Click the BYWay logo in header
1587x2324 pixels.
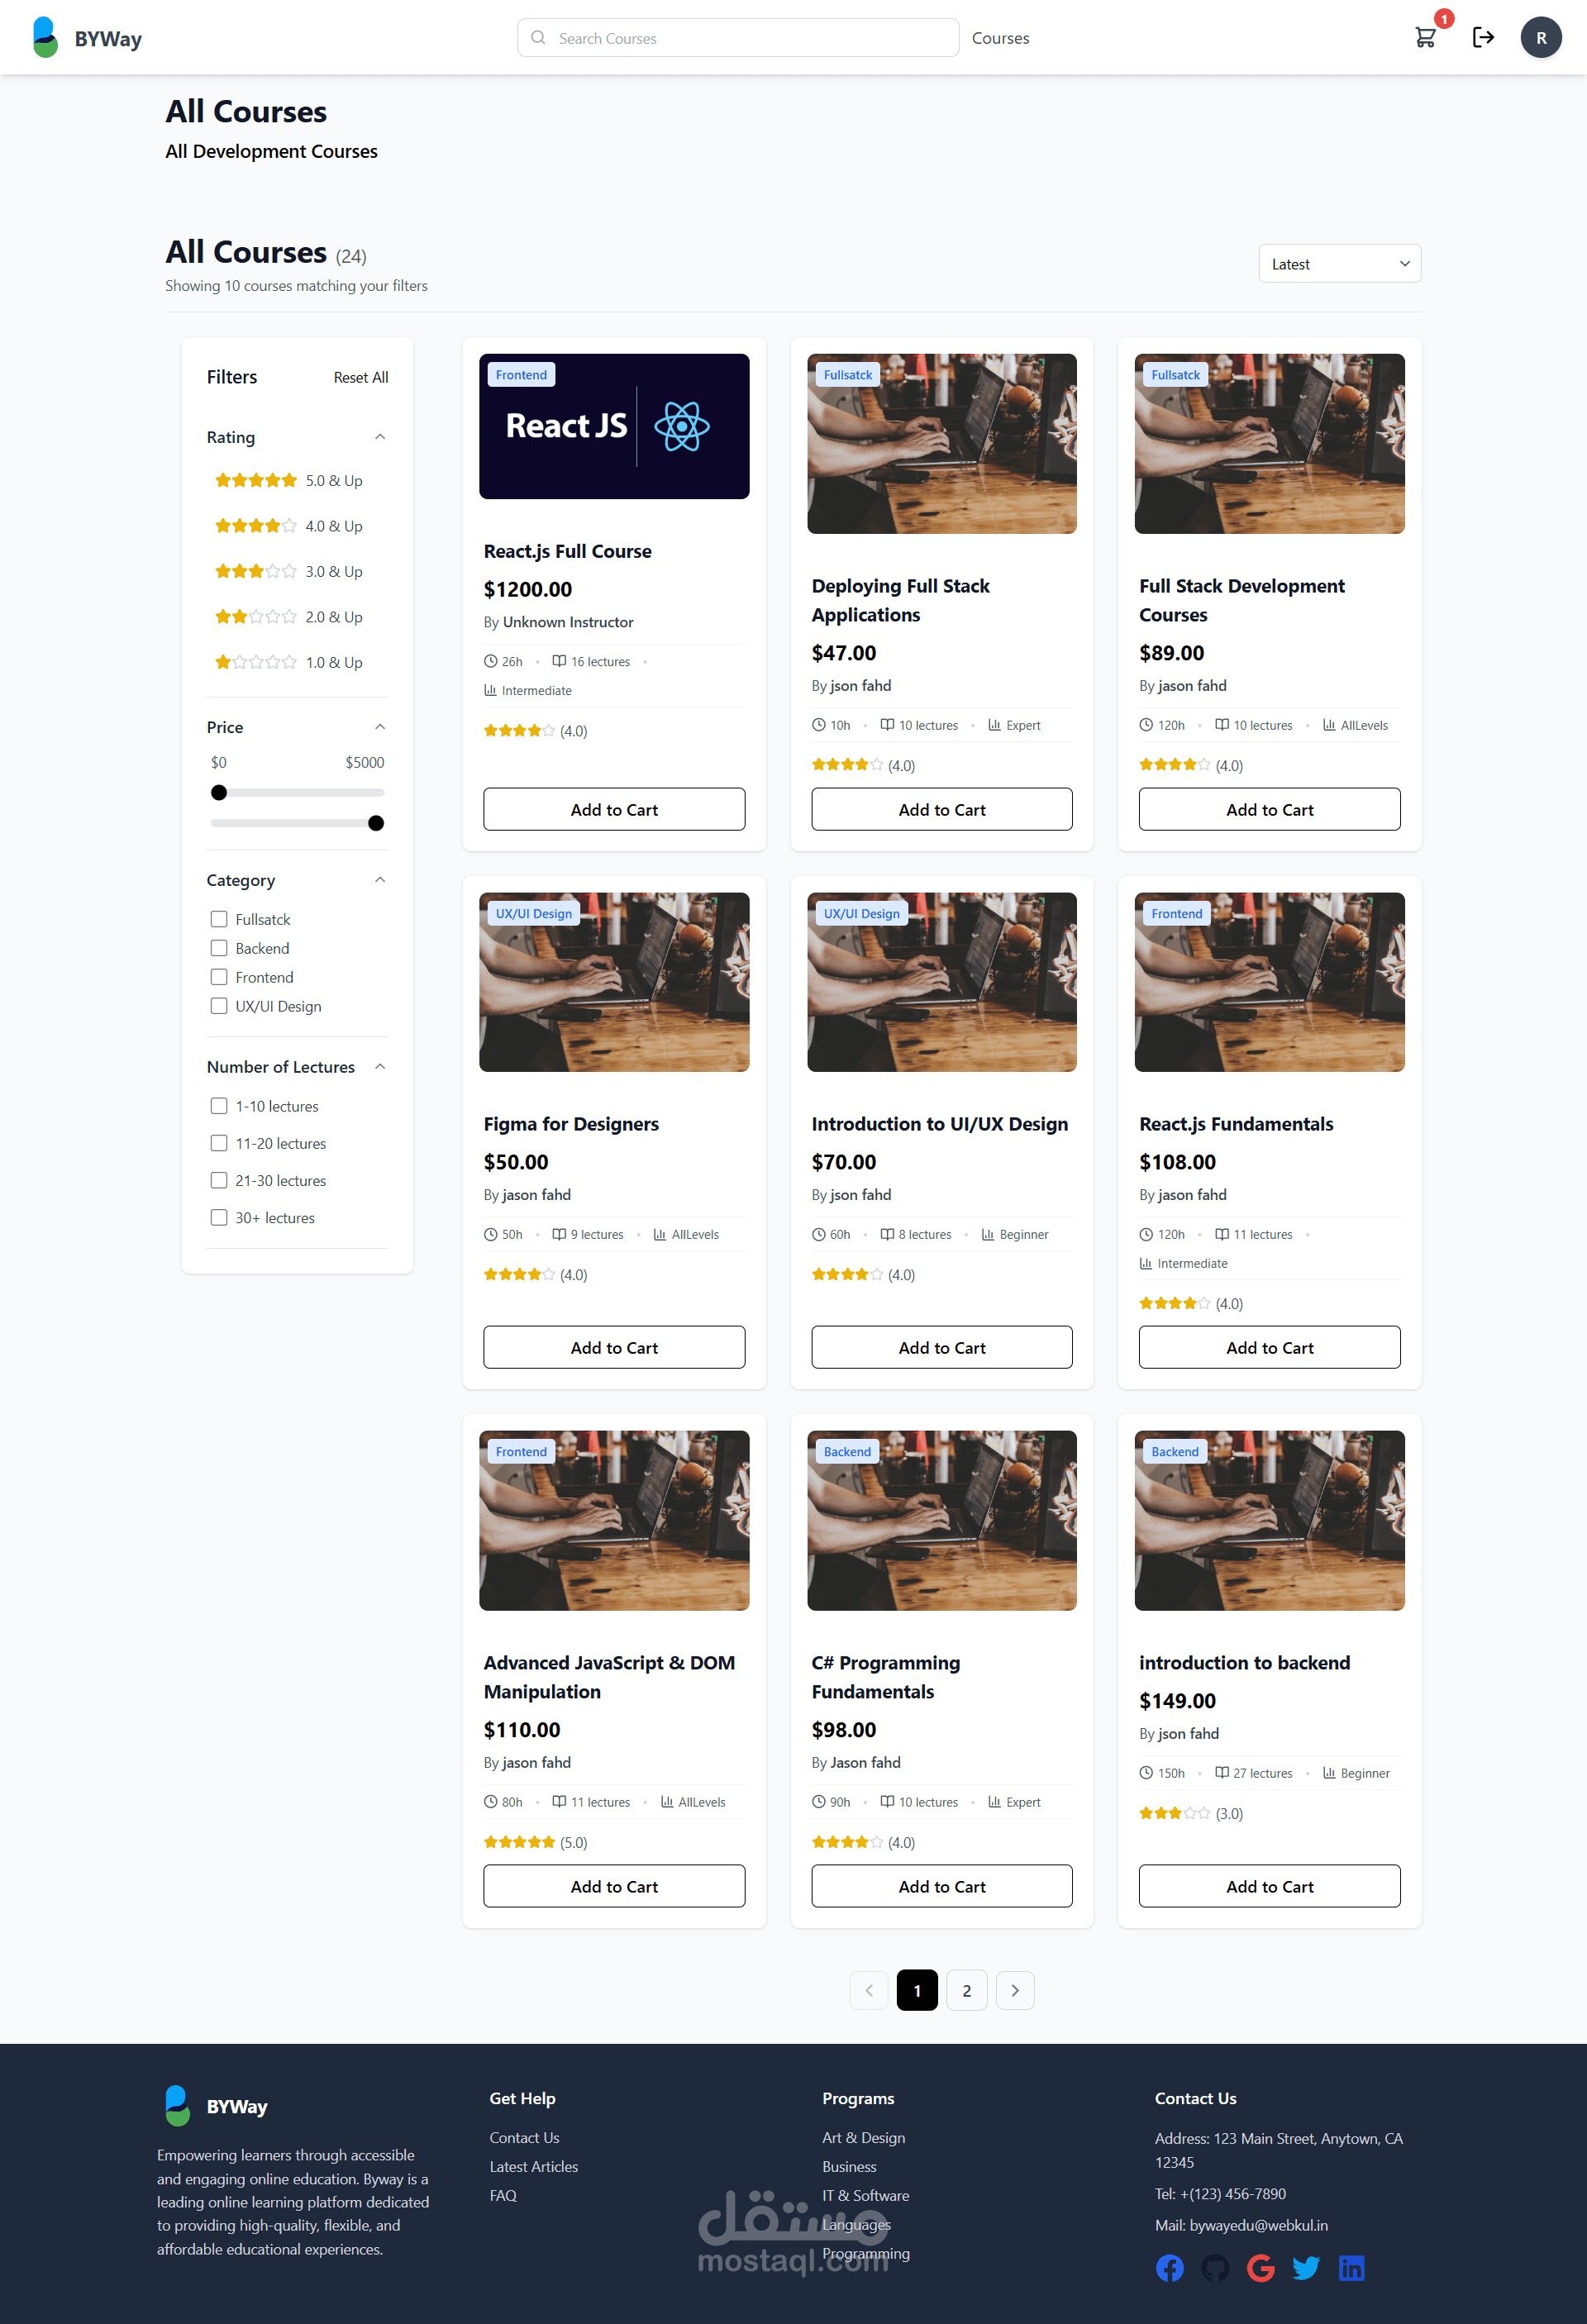tap(87, 38)
